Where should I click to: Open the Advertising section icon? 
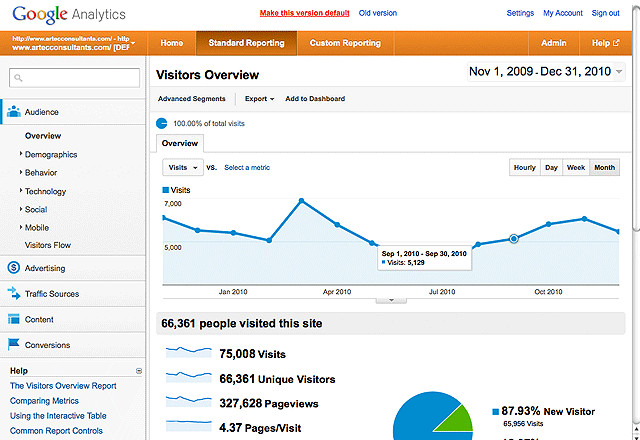[14, 268]
